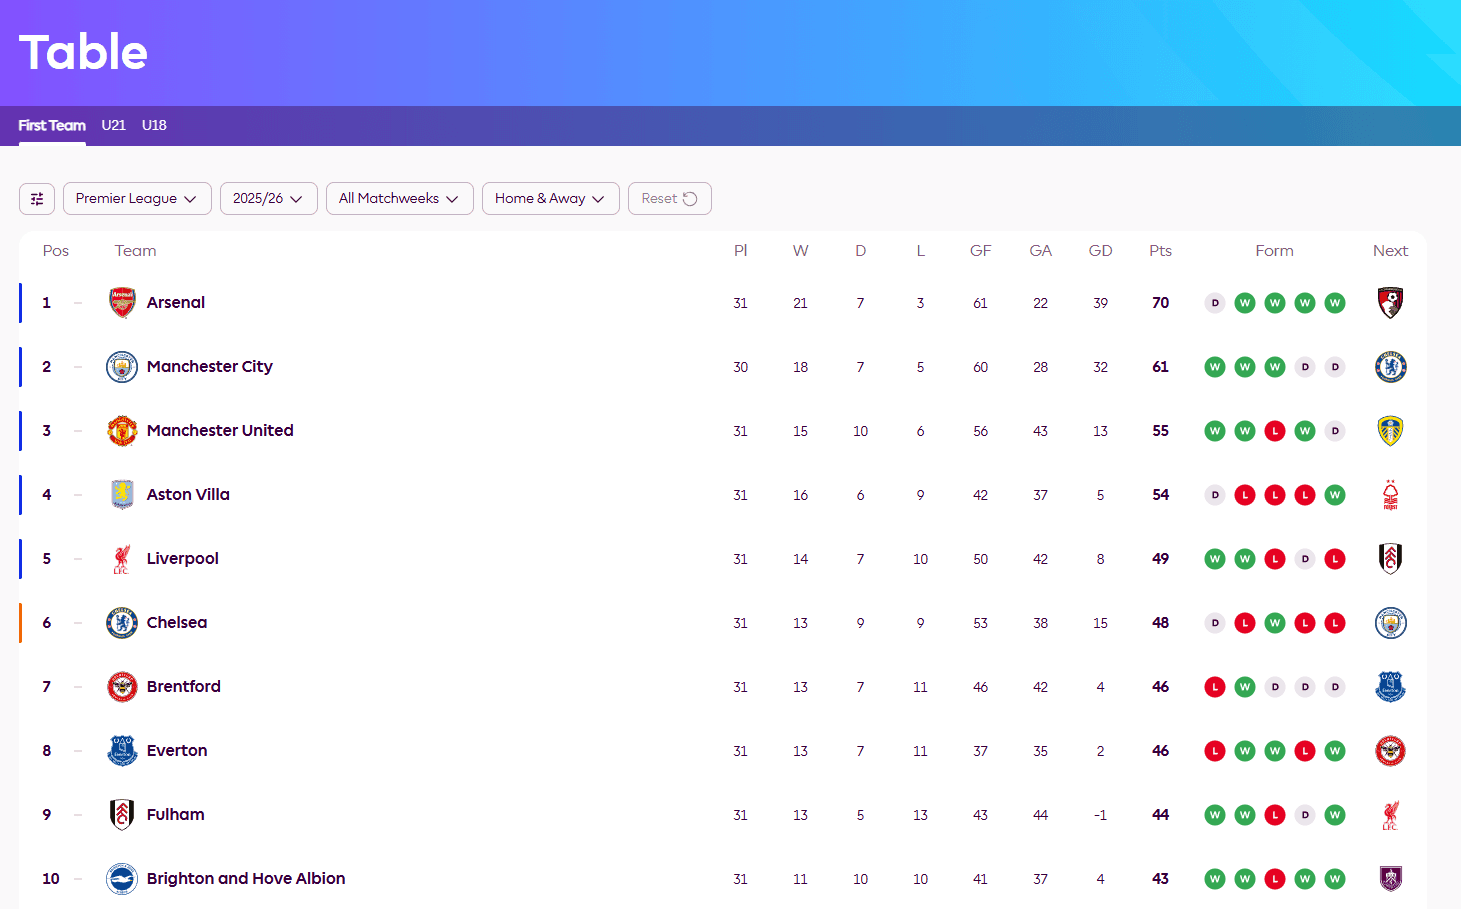The width and height of the screenshot is (1461, 909).
Task: Click Arsenal's points value 70
Action: 1160,302
